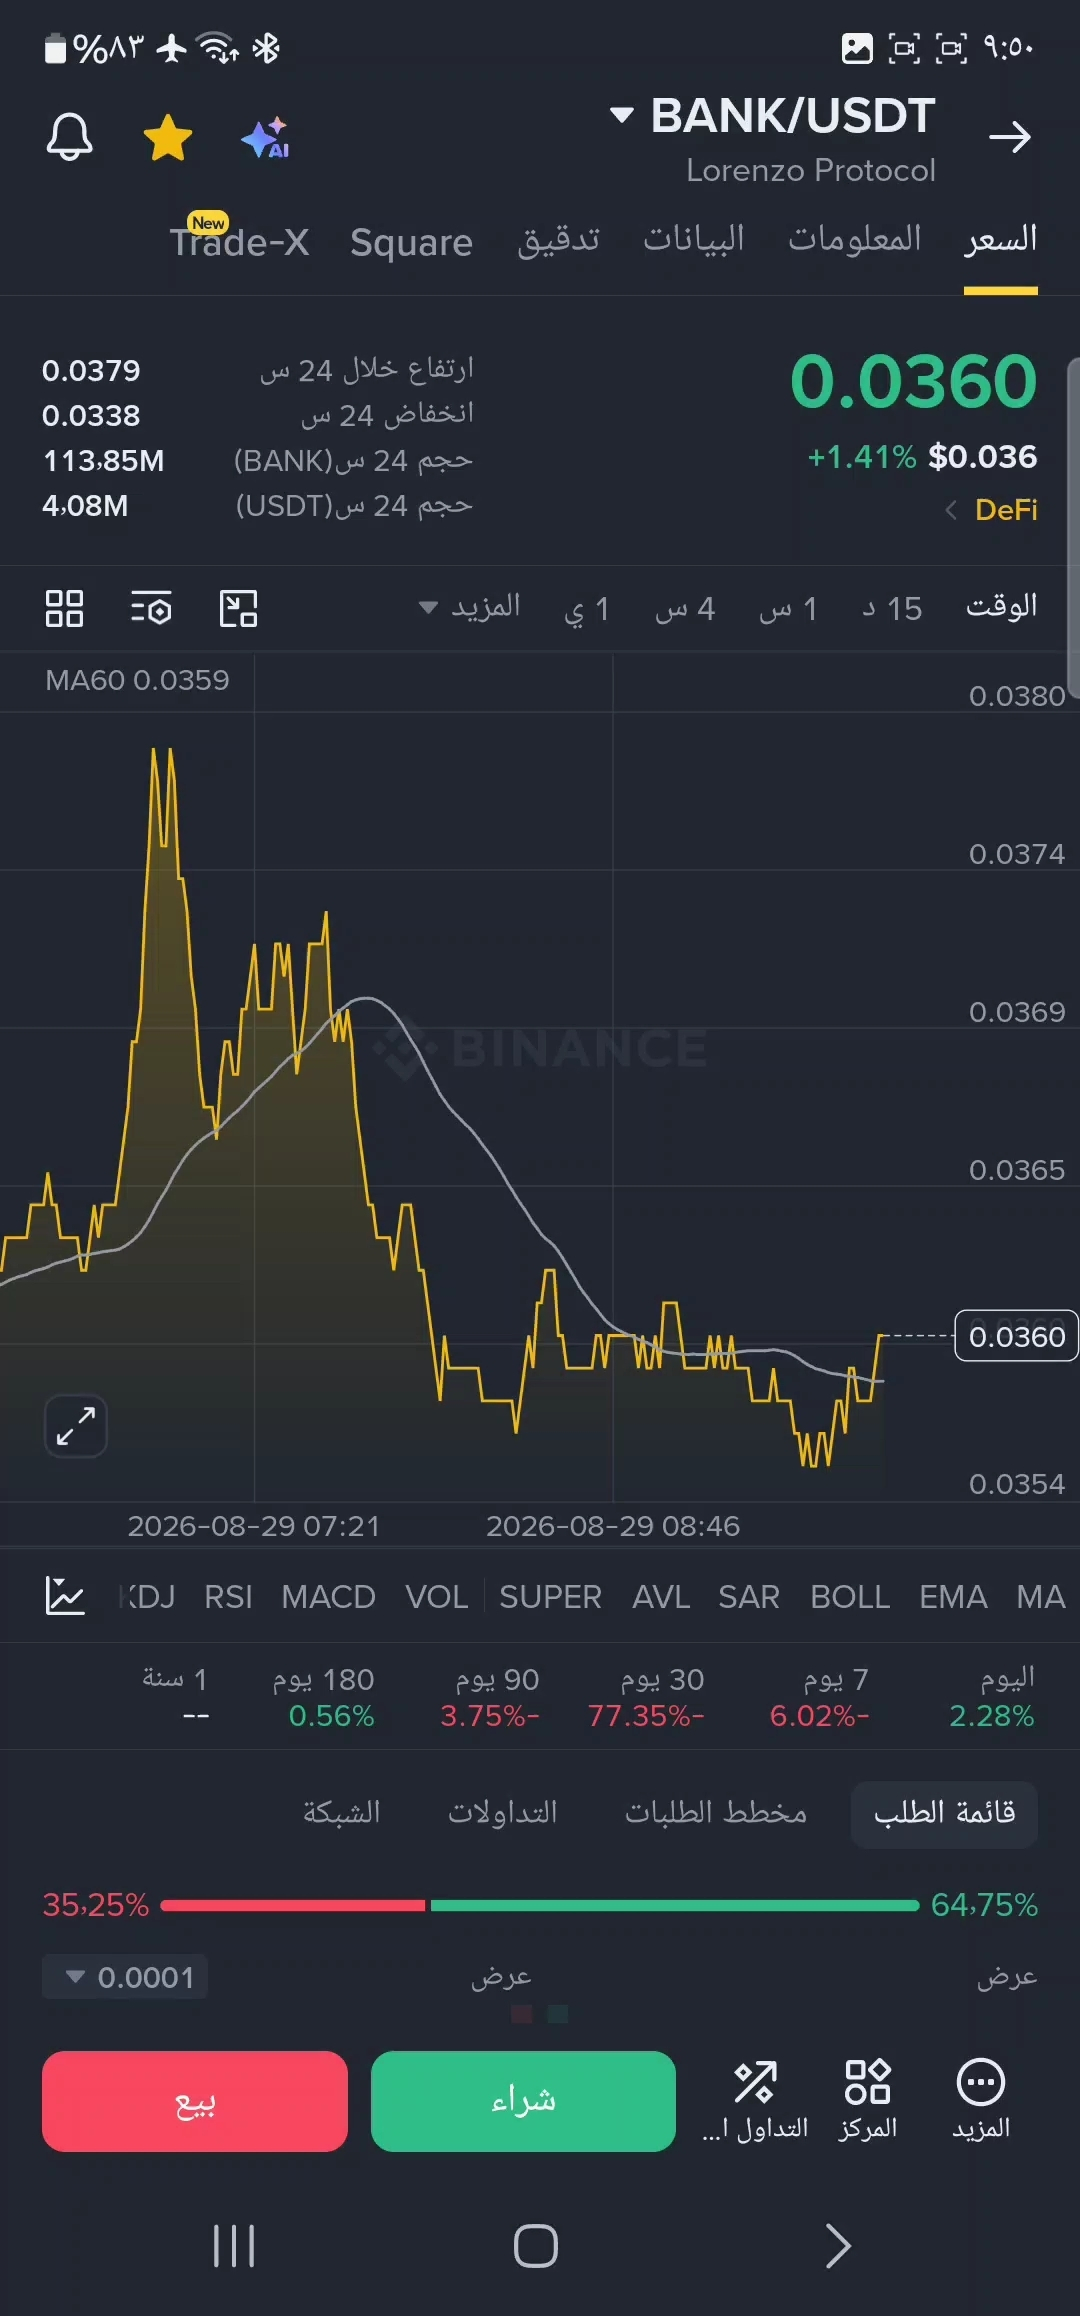The height and width of the screenshot is (2316, 1080).
Task: Toggle the KDJ indicator
Action: pos(148,1597)
